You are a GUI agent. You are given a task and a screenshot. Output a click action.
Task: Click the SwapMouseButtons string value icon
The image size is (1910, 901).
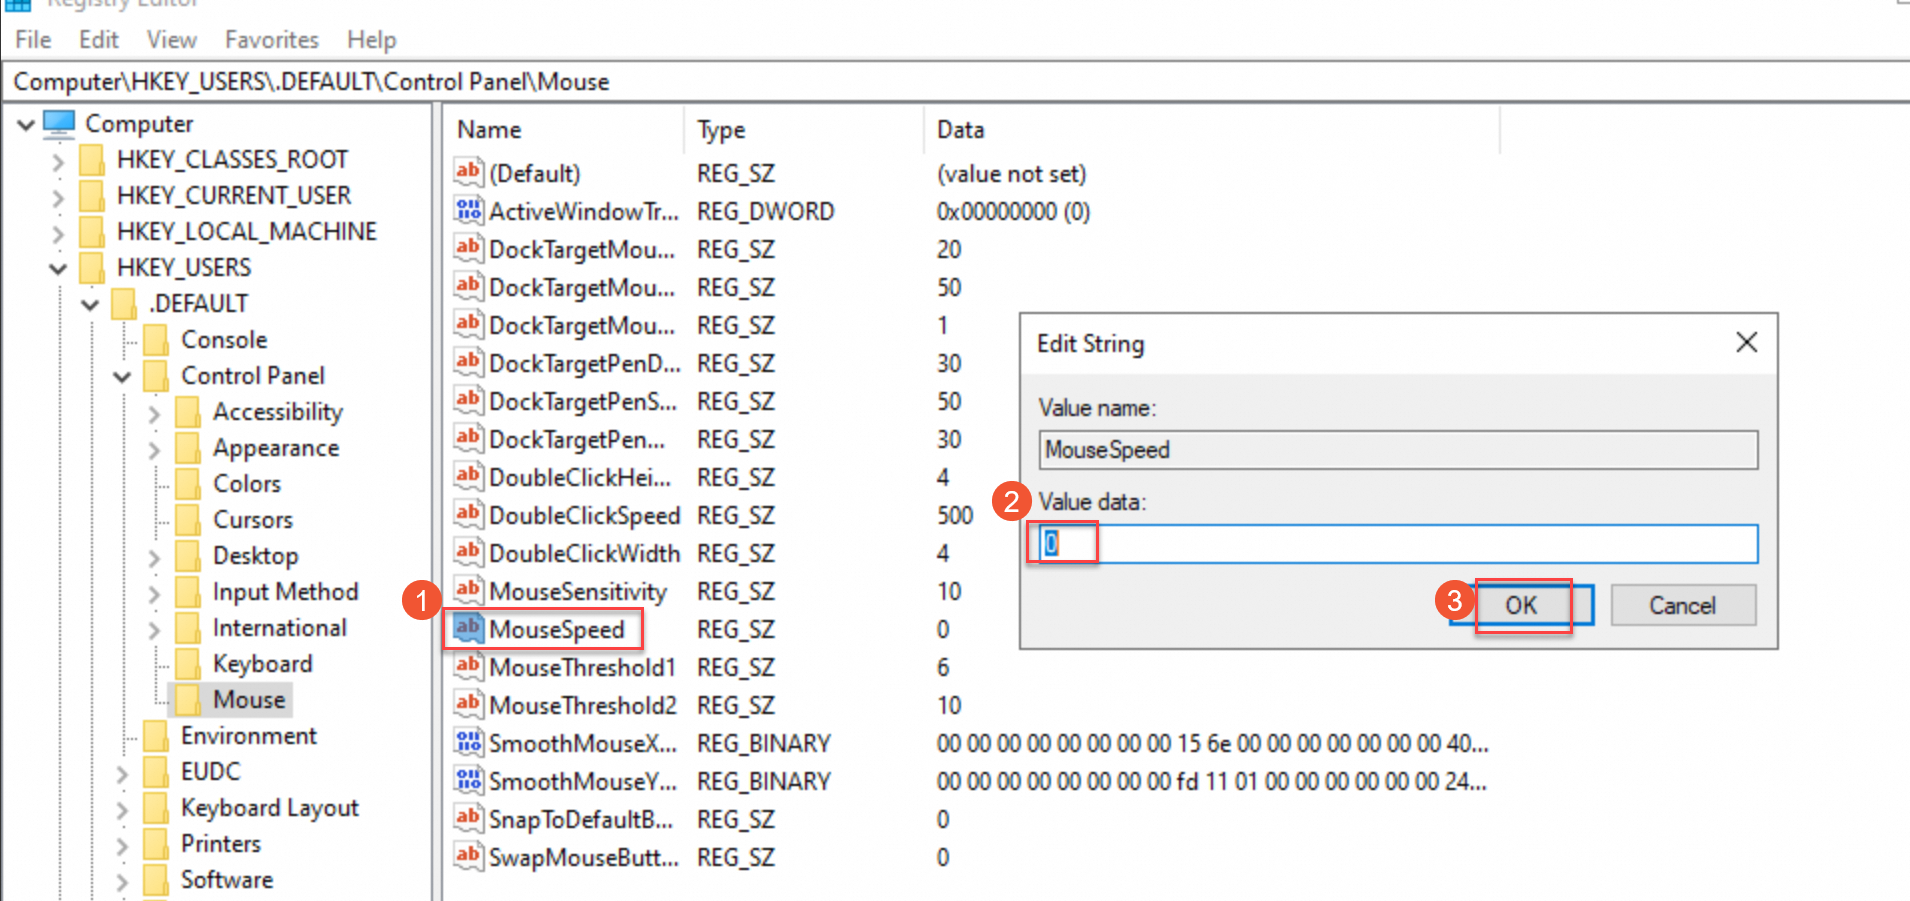click(x=468, y=857)
